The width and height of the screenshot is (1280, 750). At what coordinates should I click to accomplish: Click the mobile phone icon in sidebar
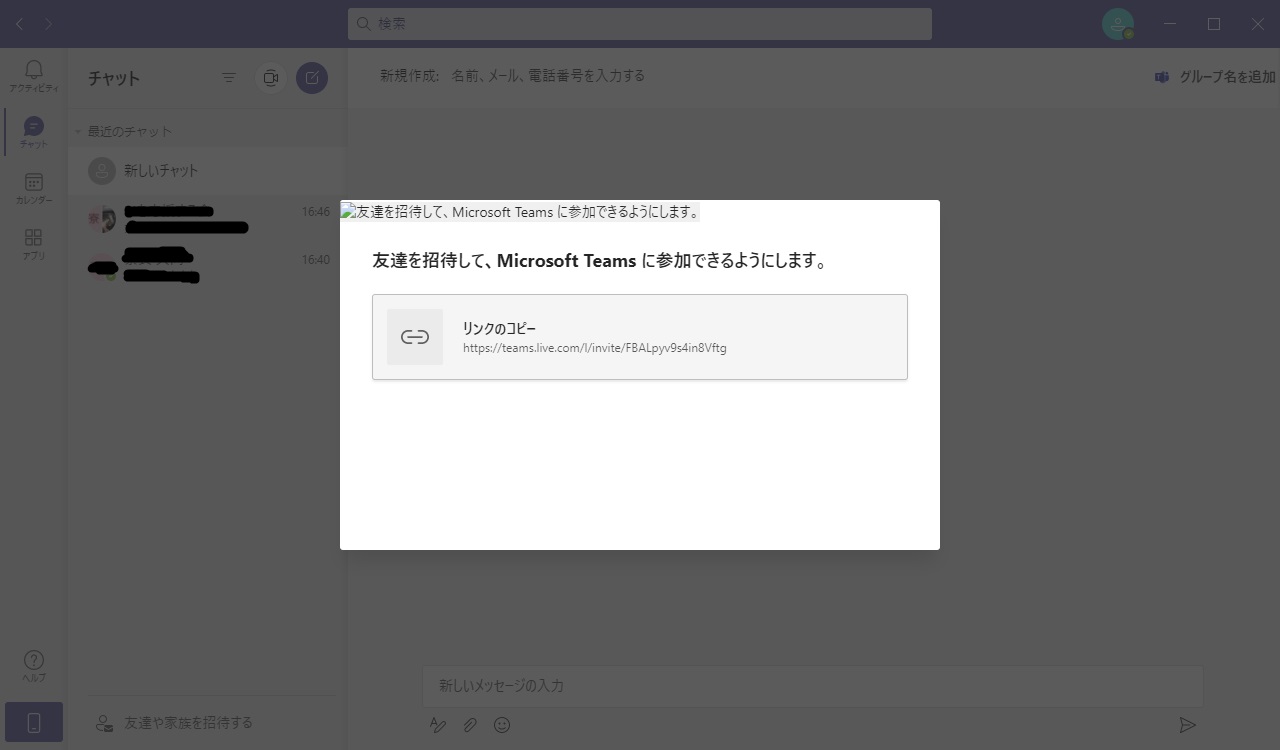34,722
